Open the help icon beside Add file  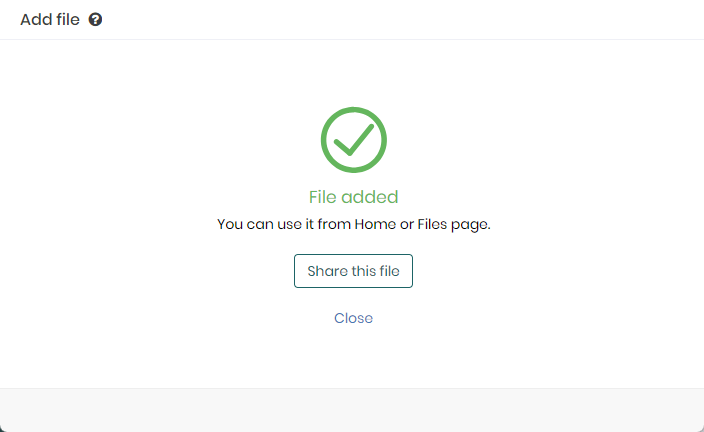(95, 19)
